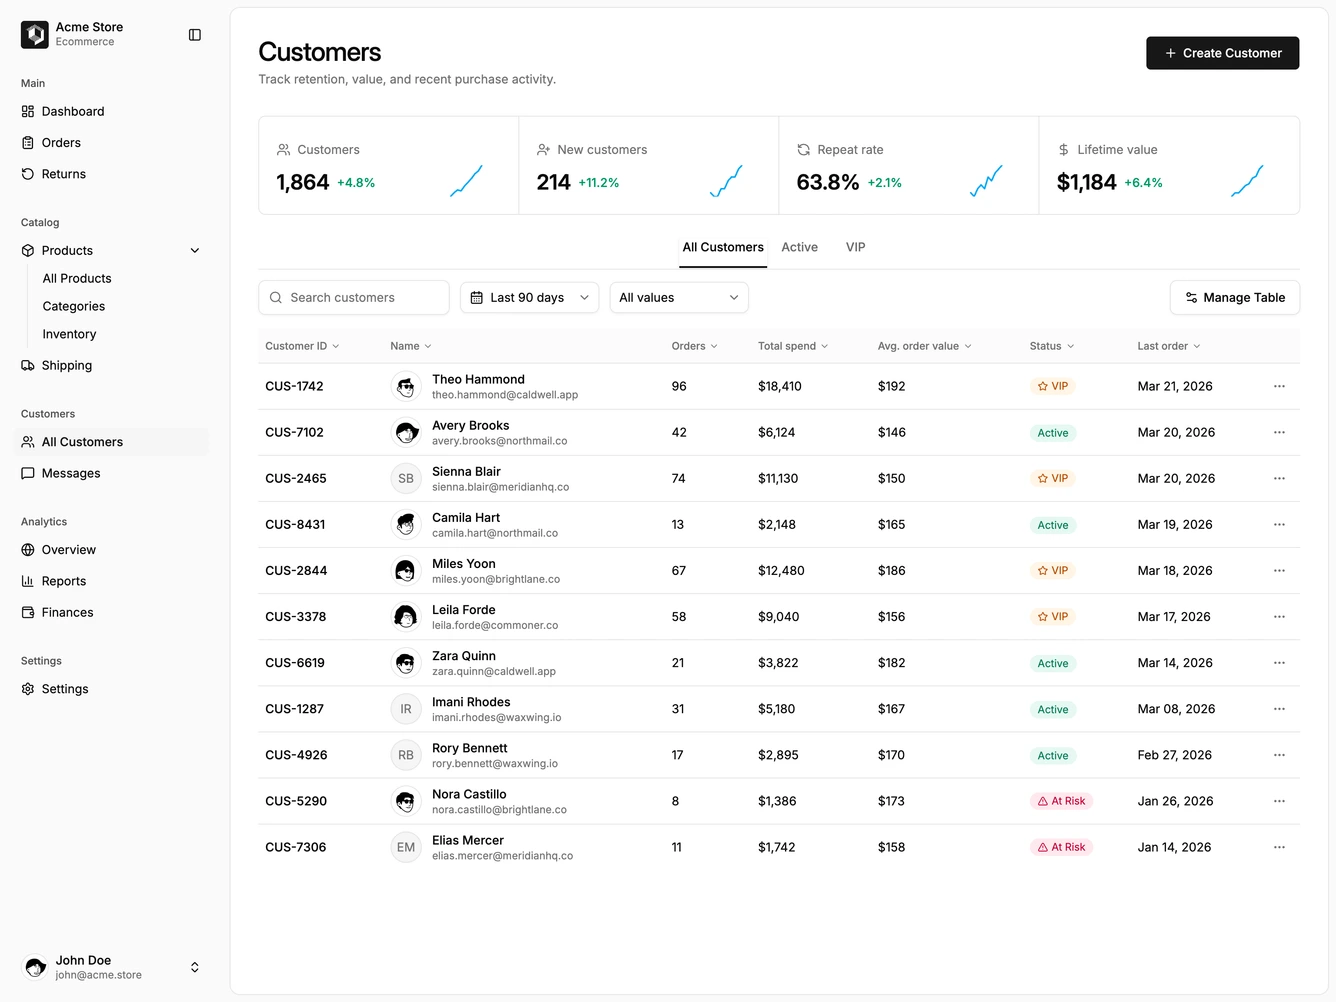Screen dimensions: 1336x1002
Task: Sort by Avg. order value column
Action: [925, 346]
